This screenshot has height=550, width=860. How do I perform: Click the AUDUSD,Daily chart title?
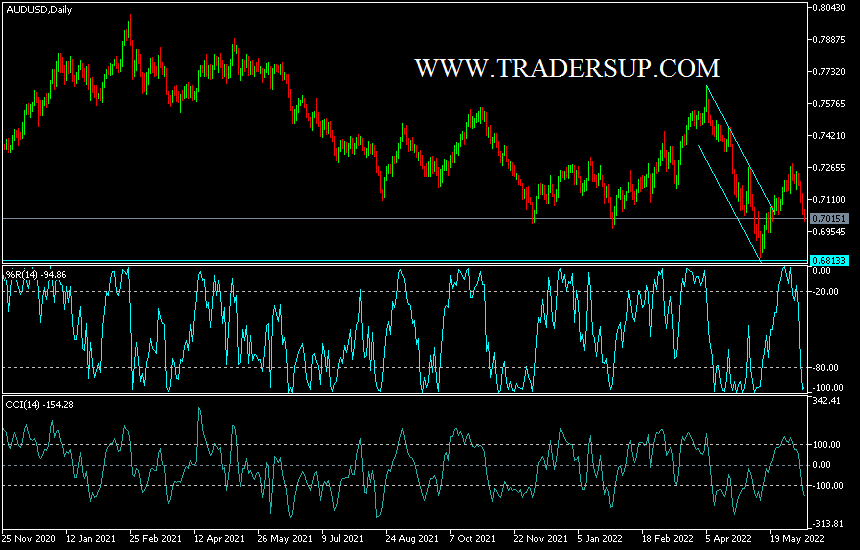[x=39, y=10]
